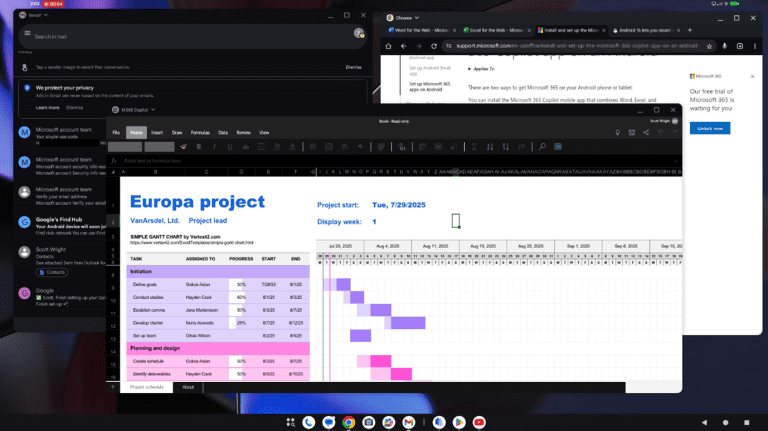Click the Chrome address bar URL
Image resolution: width=768 pixels, height=431 pixels.
pos(577,46)
